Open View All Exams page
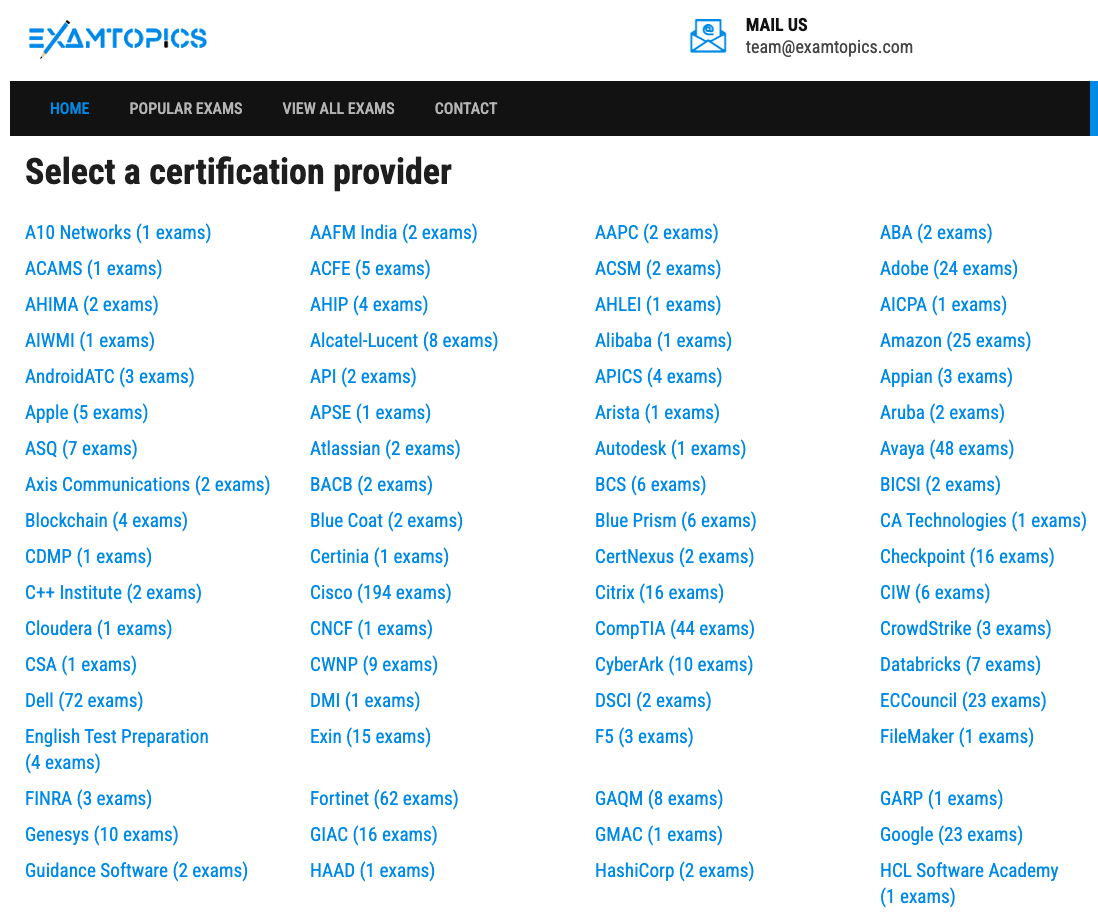 (338, 108)
